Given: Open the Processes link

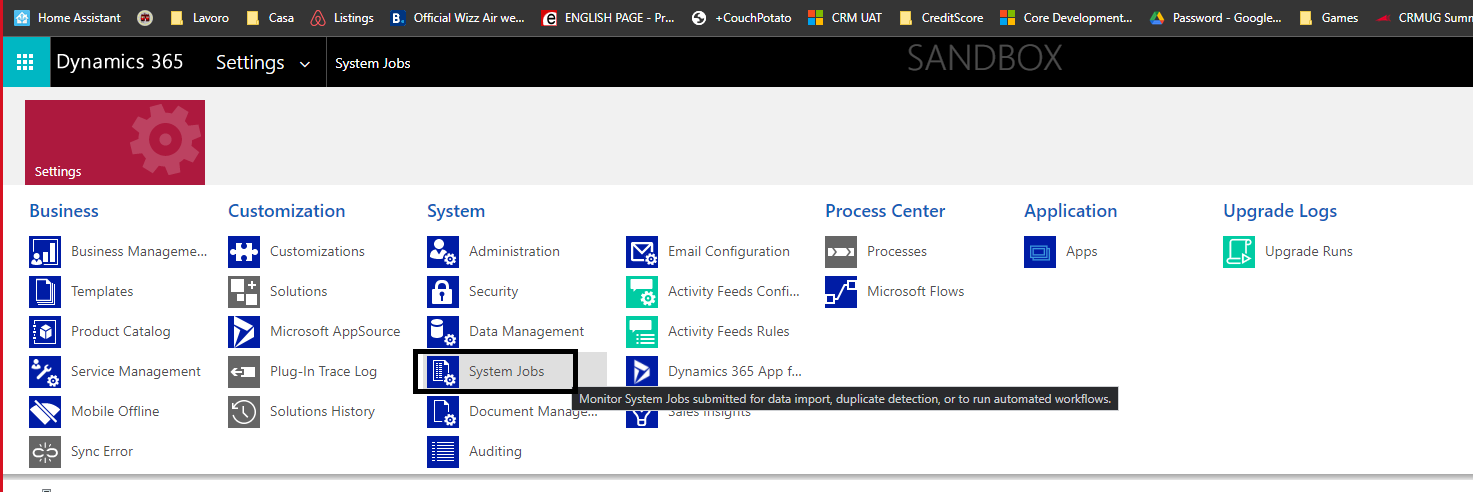Looking at the screenshot, I should [x=897, y=252].
